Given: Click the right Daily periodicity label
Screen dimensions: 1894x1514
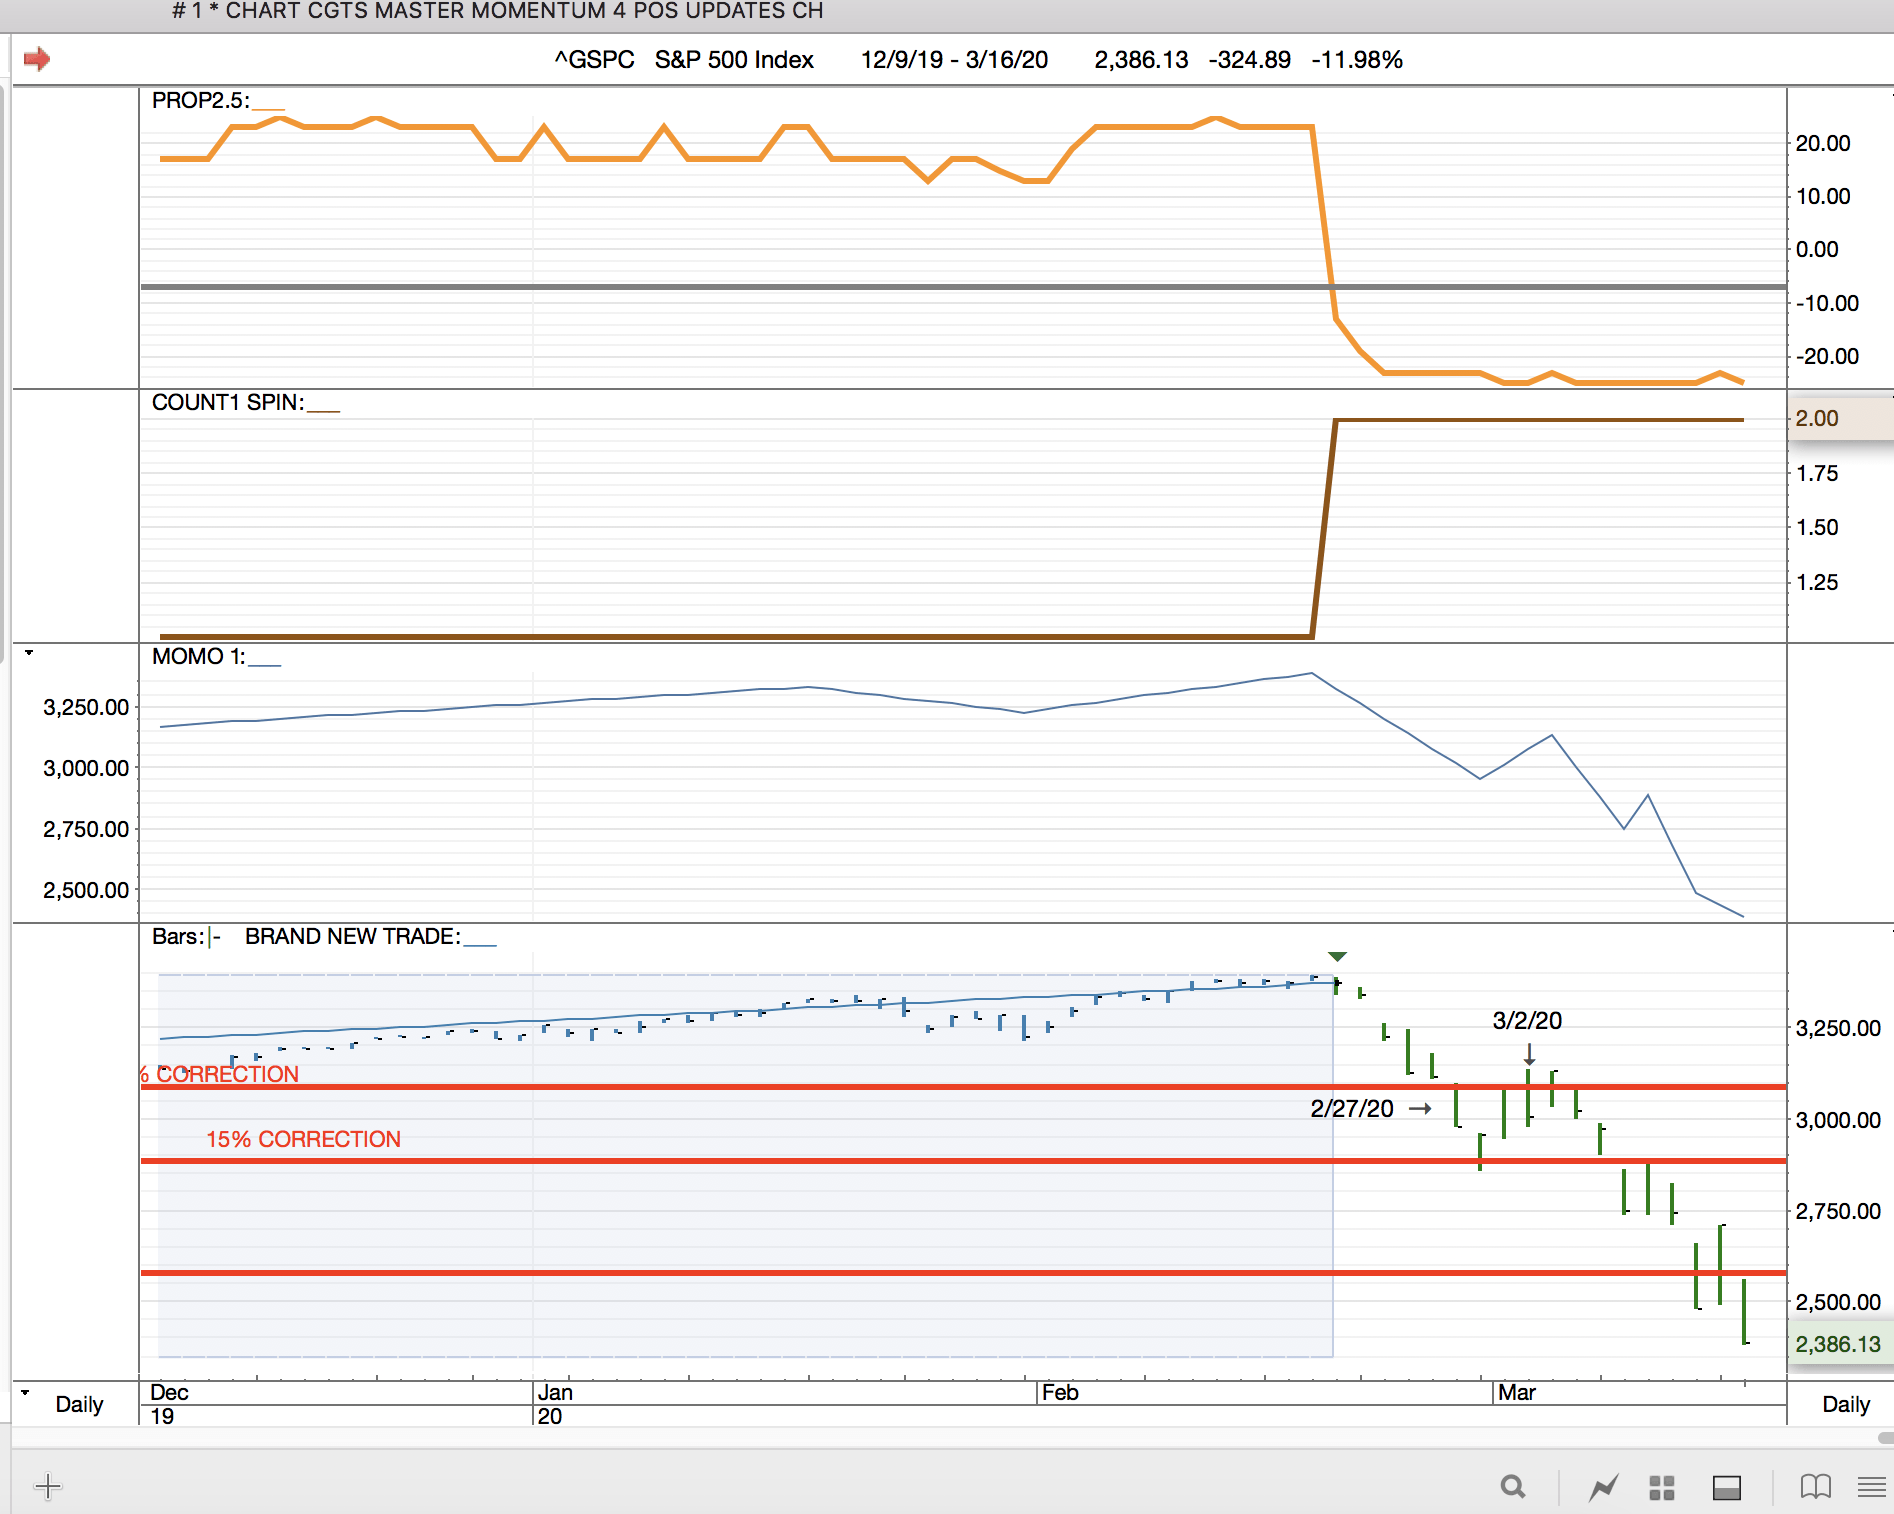Looking at the screenshot, I should pyautogui.click(x=1846, y=1404).
